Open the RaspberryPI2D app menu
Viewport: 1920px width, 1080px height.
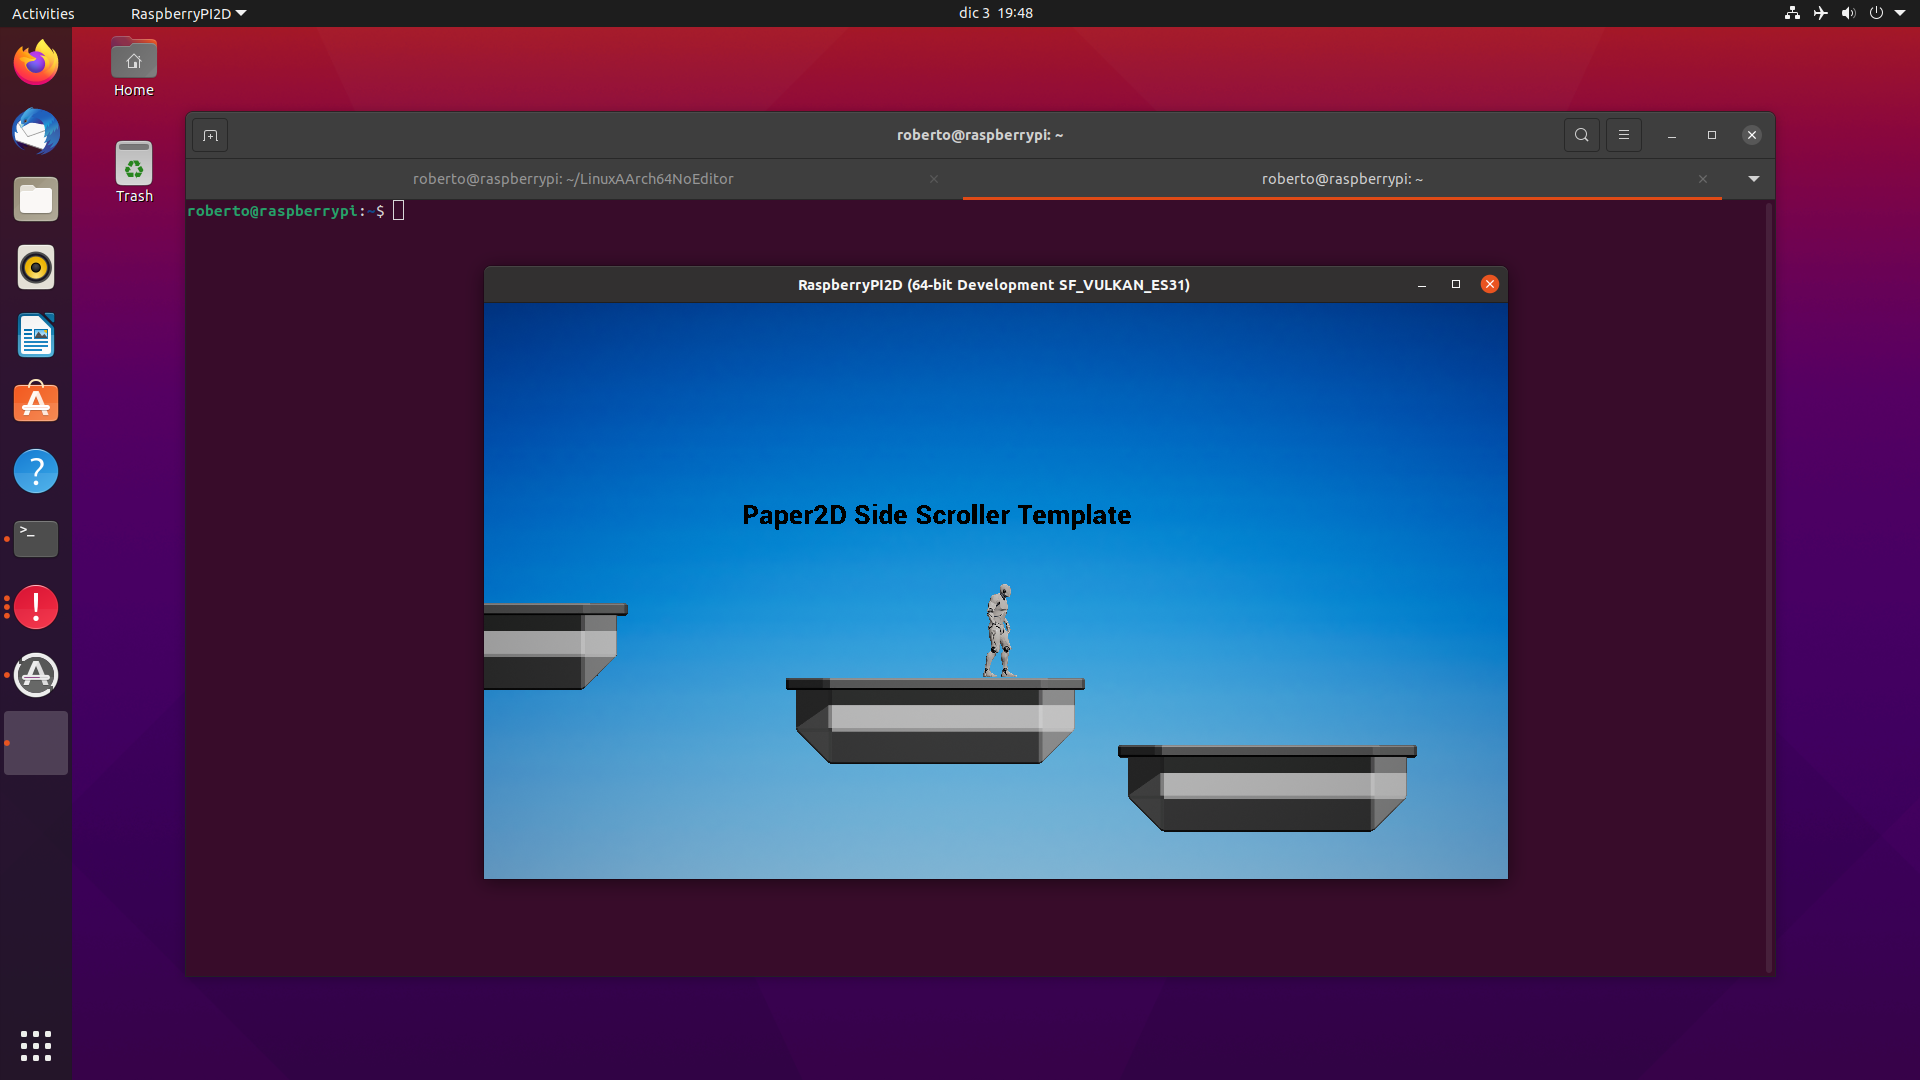point(188,13)
